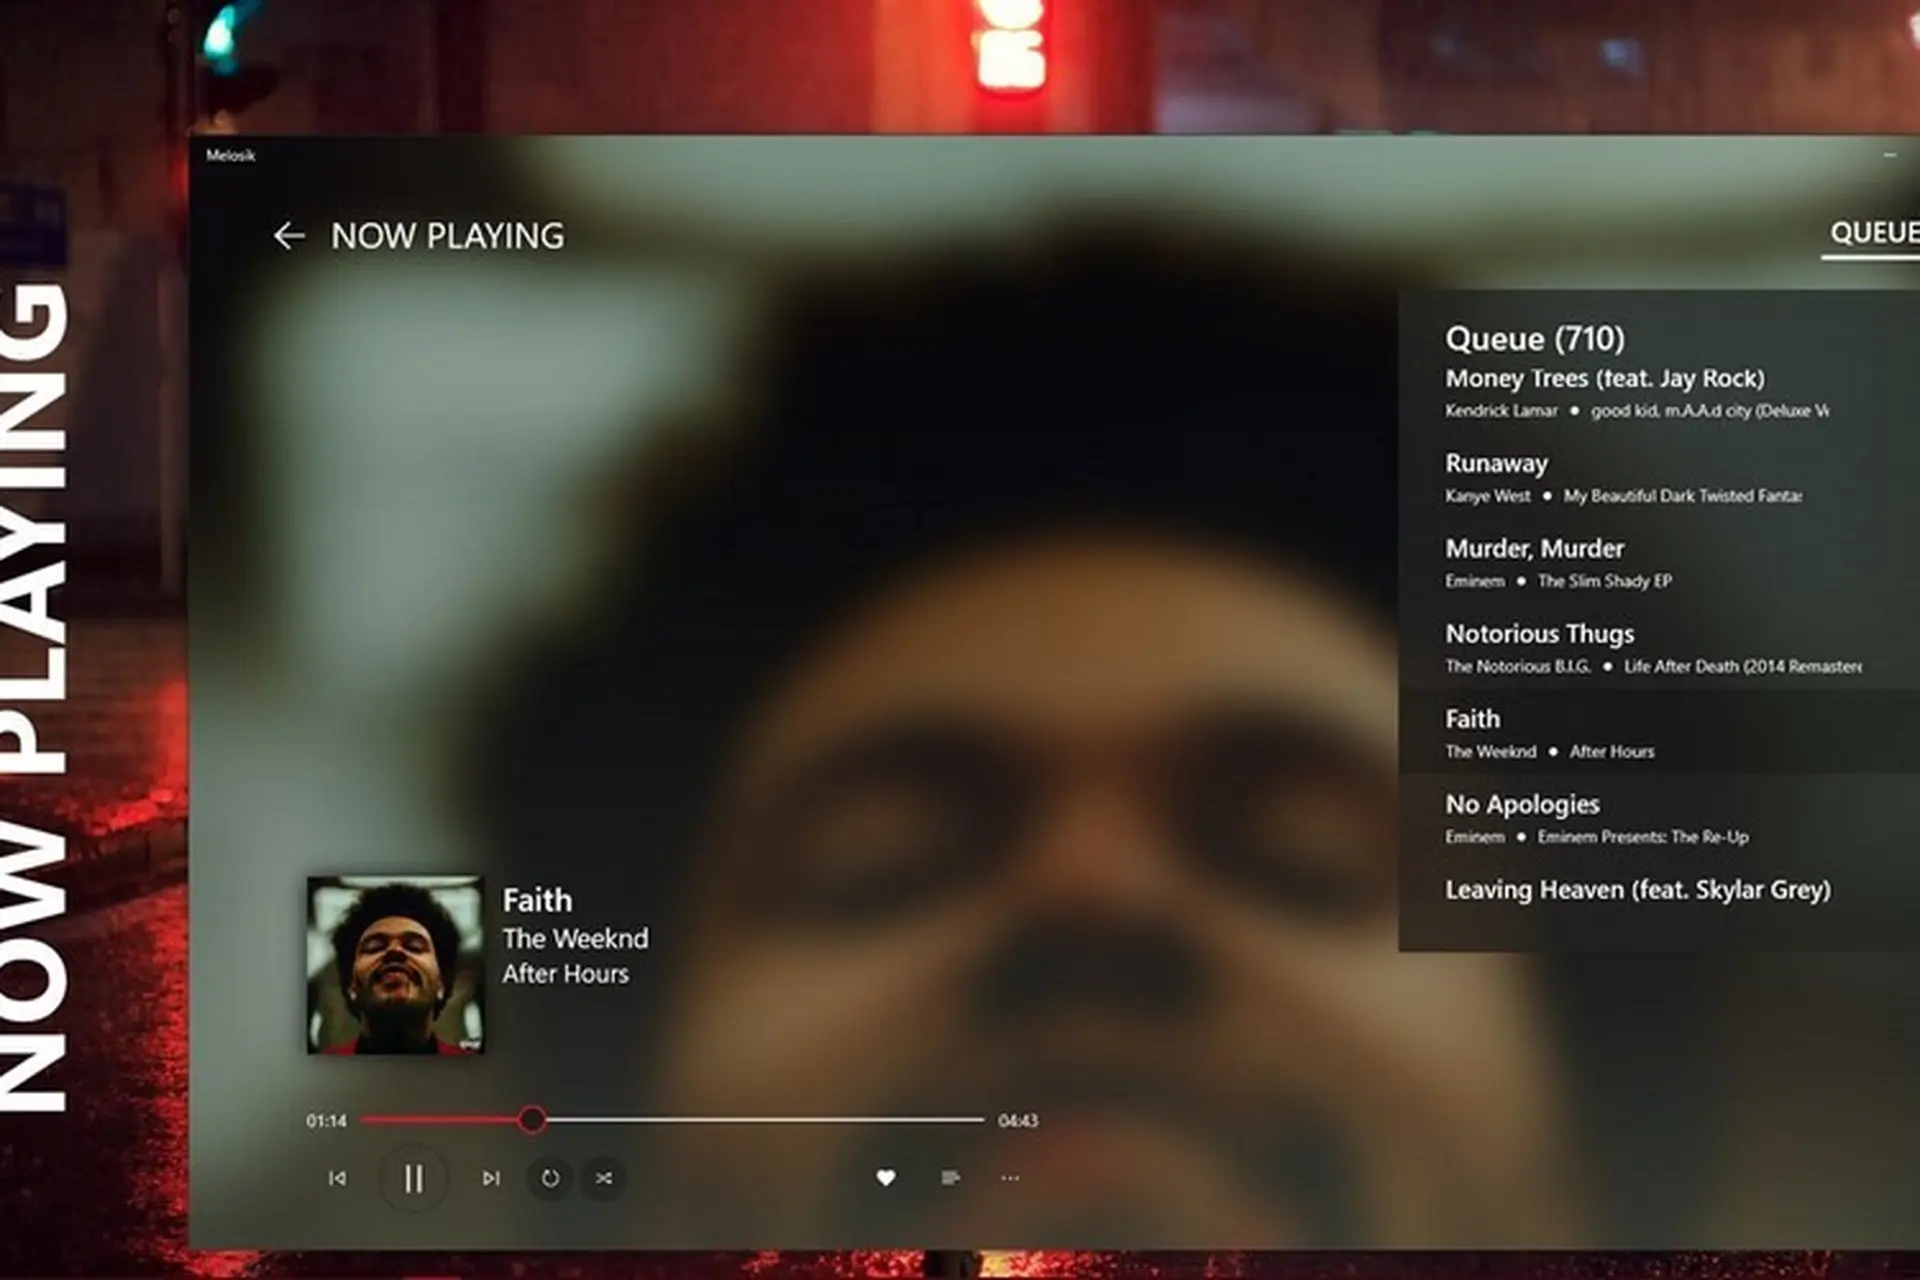1920x1280 pixels.
Task: Click the Melosik title bar label
Action: point(231,155)
